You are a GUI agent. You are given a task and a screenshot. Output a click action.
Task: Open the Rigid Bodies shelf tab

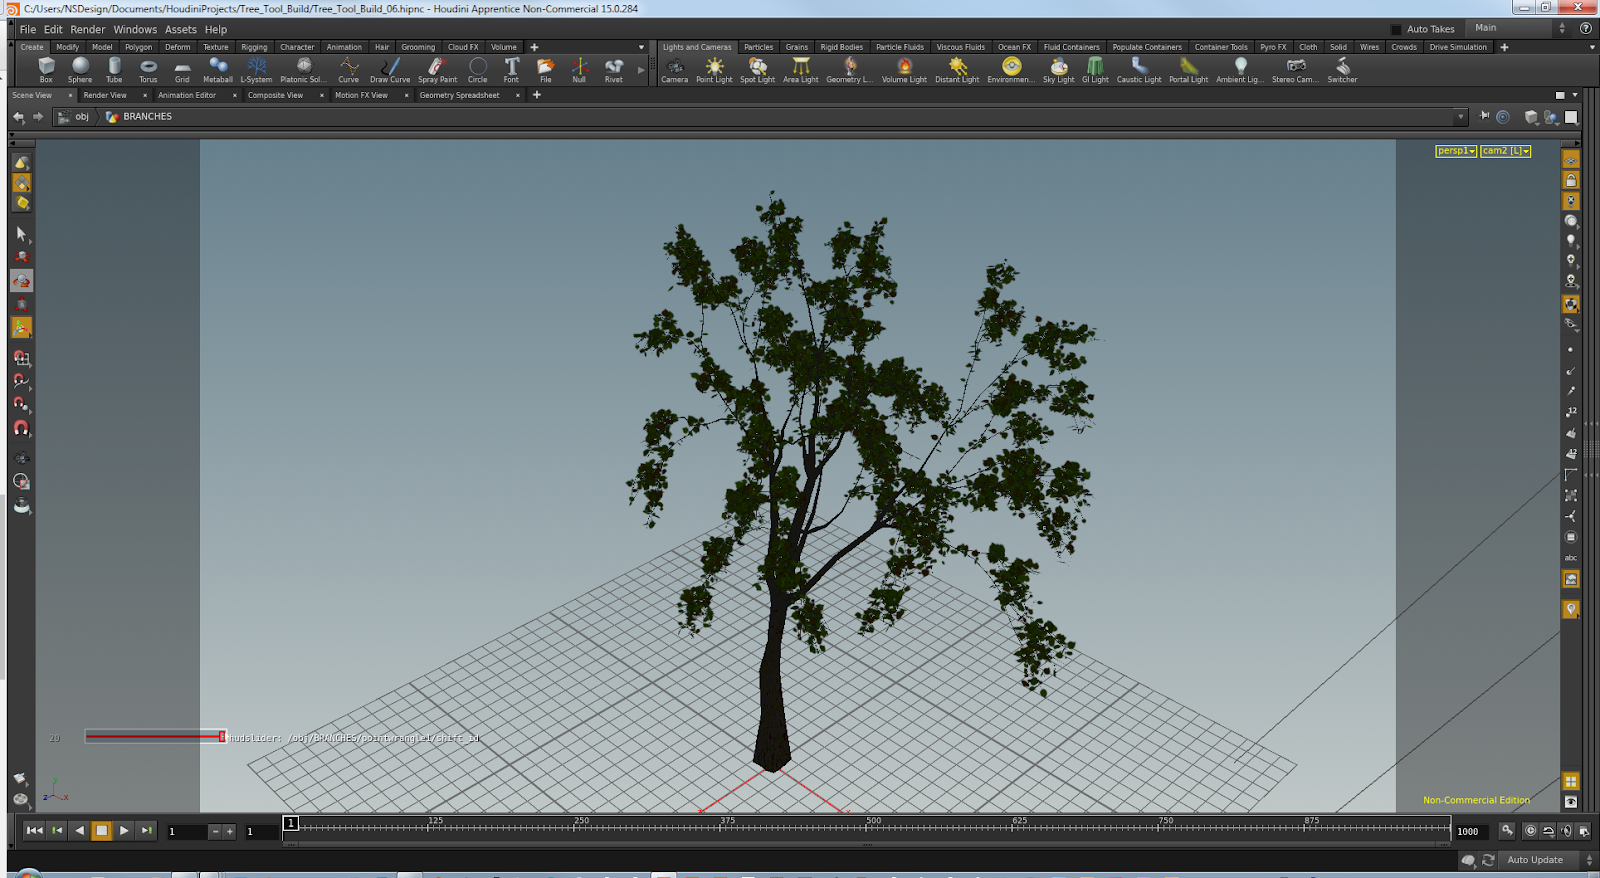click(x=841, y=47)
